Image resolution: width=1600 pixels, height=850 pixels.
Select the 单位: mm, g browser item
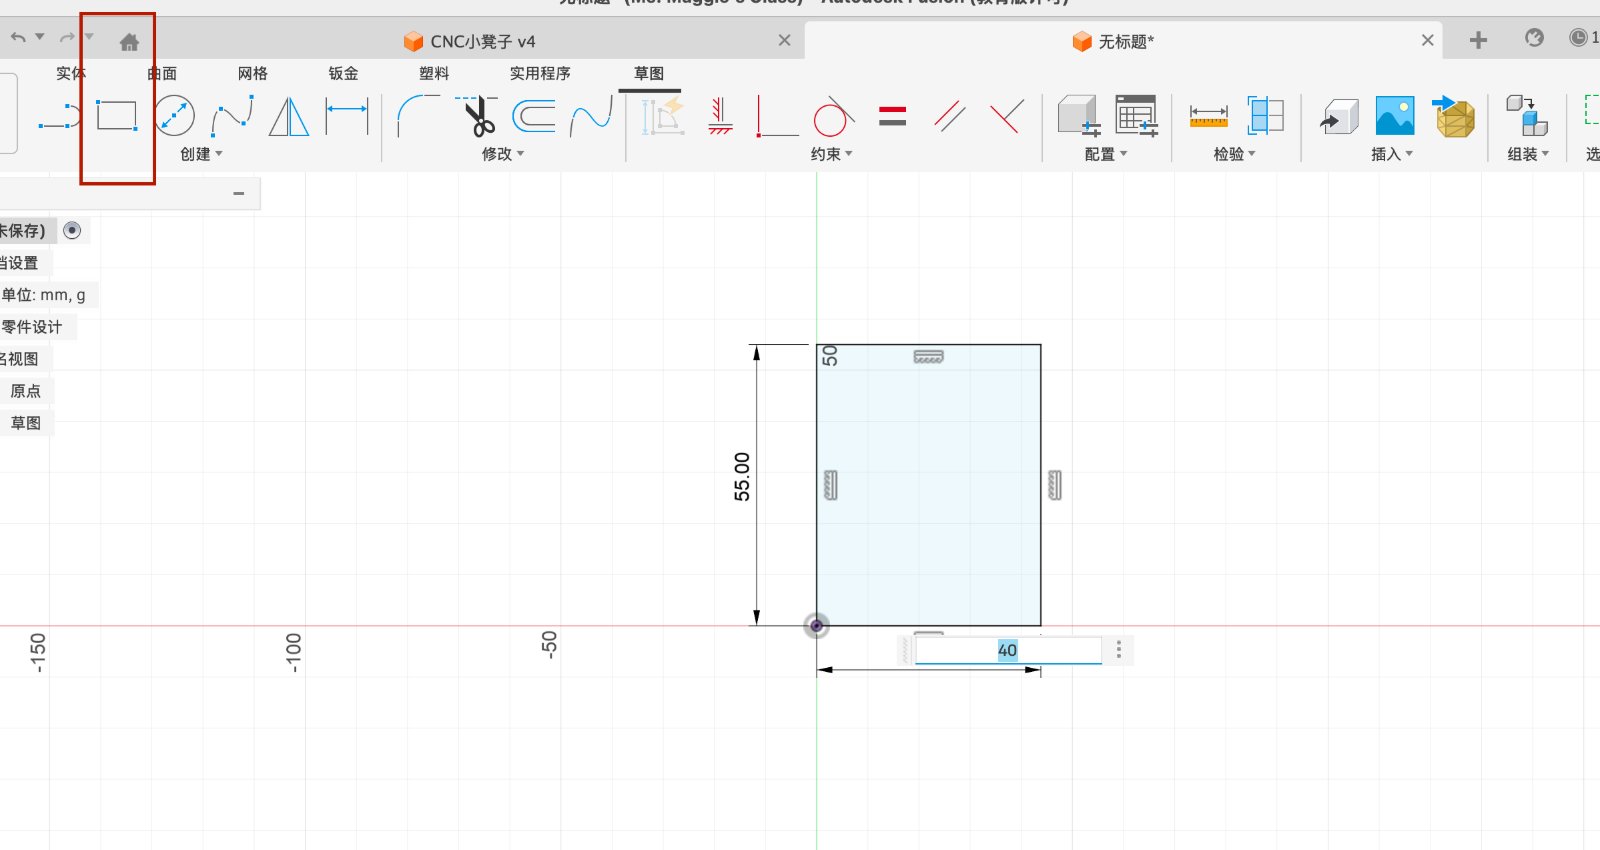pos(44,295)
